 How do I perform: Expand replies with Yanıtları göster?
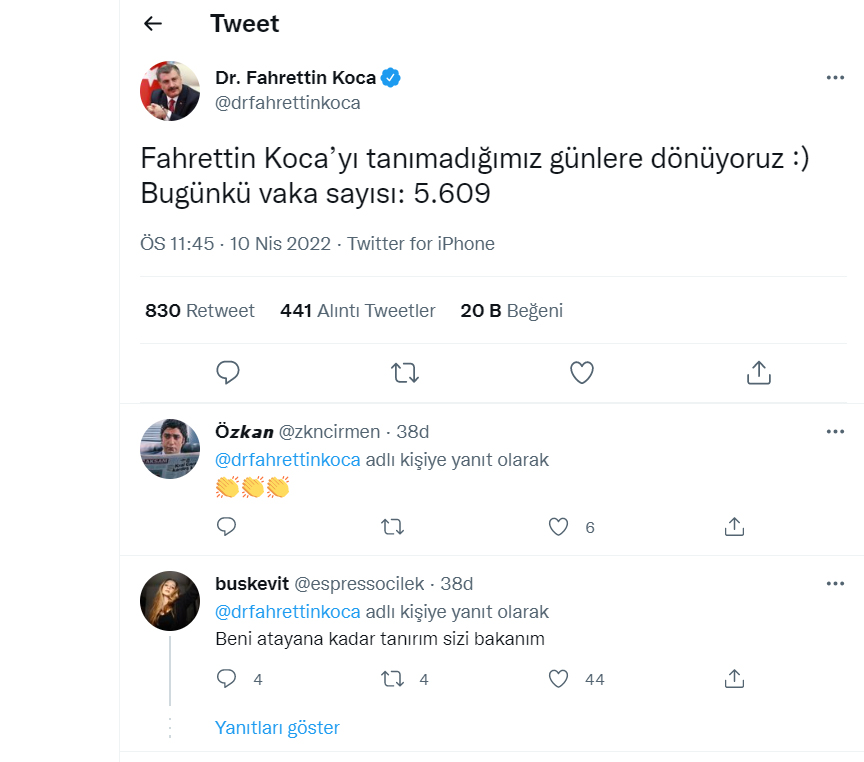click(x=277, y=728)
